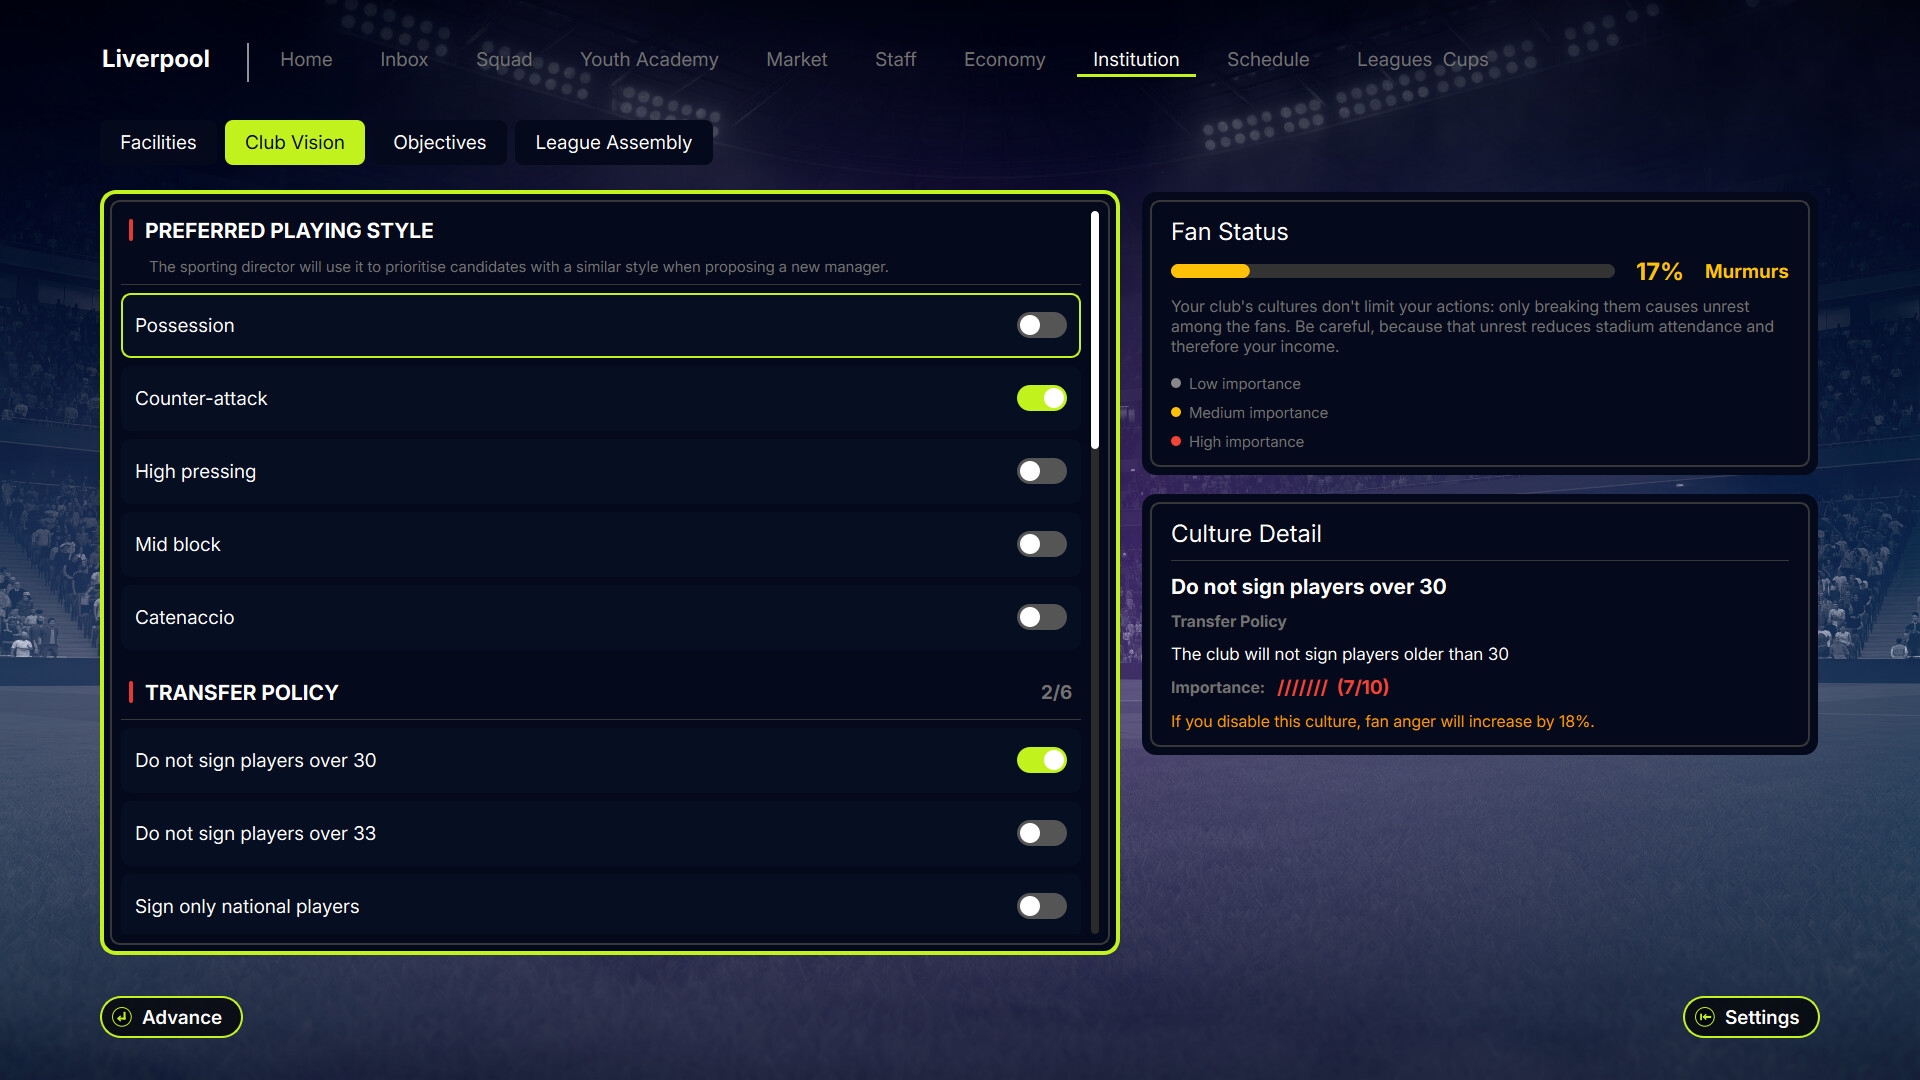Click the Advance button
Image resolution: width=1920 pixels, height=1080 pixels.
[171, 1017]
